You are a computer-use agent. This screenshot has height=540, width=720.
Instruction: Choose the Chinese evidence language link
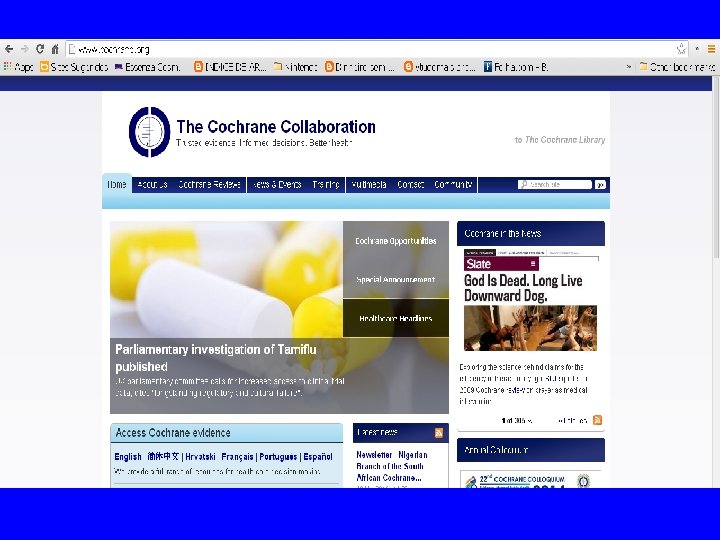click(163, 457)
